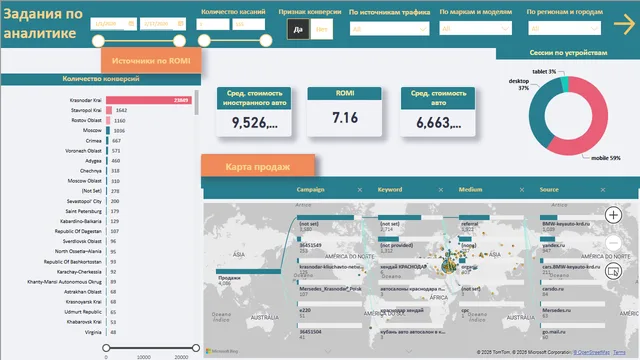Click the ROMI card value 7.16
The width and height of the screenshot is (640, 360).
coord(345,118)
